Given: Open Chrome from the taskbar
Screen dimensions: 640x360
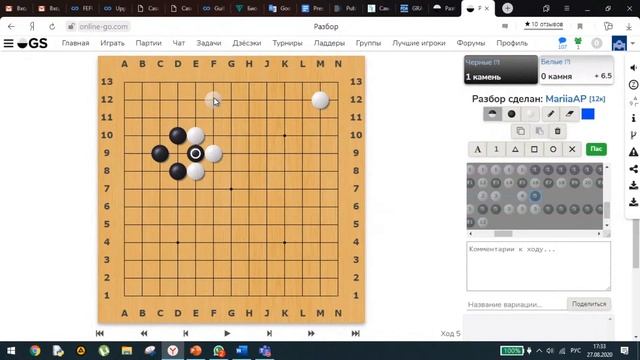Looking at the screenshot, I should pos(35,351).
